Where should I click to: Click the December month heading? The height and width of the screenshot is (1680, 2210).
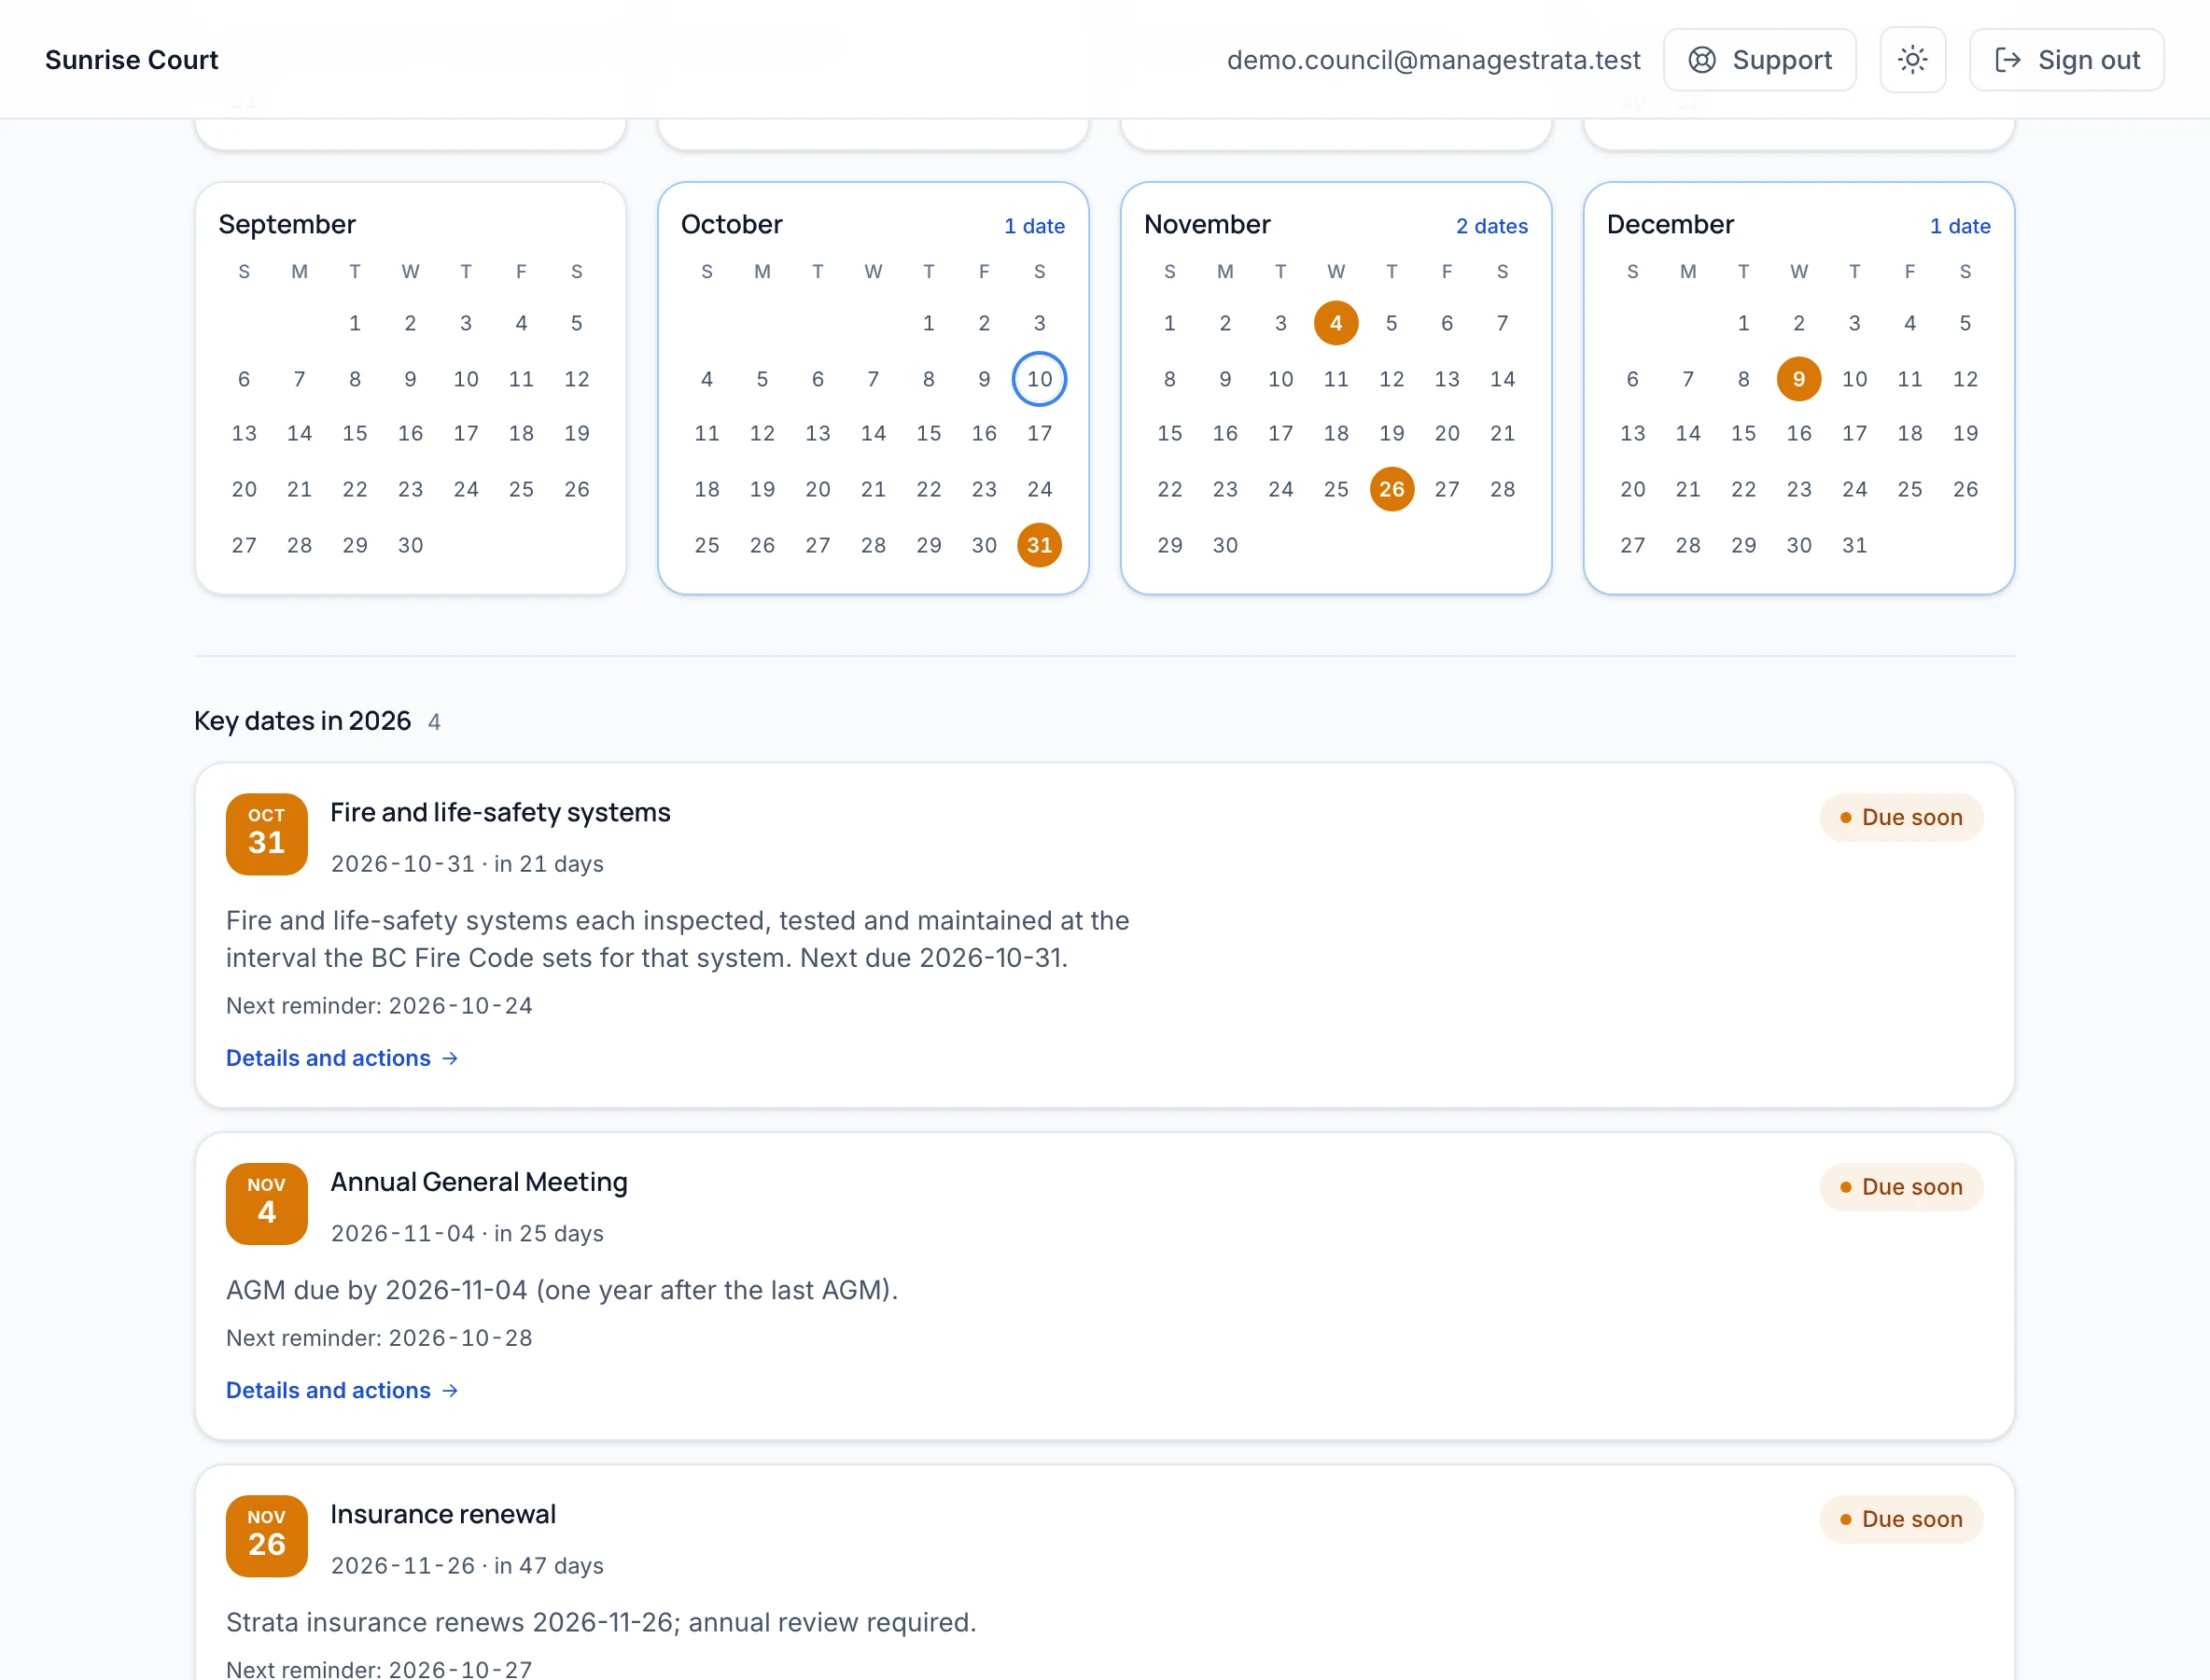[x=1670, y=225]
